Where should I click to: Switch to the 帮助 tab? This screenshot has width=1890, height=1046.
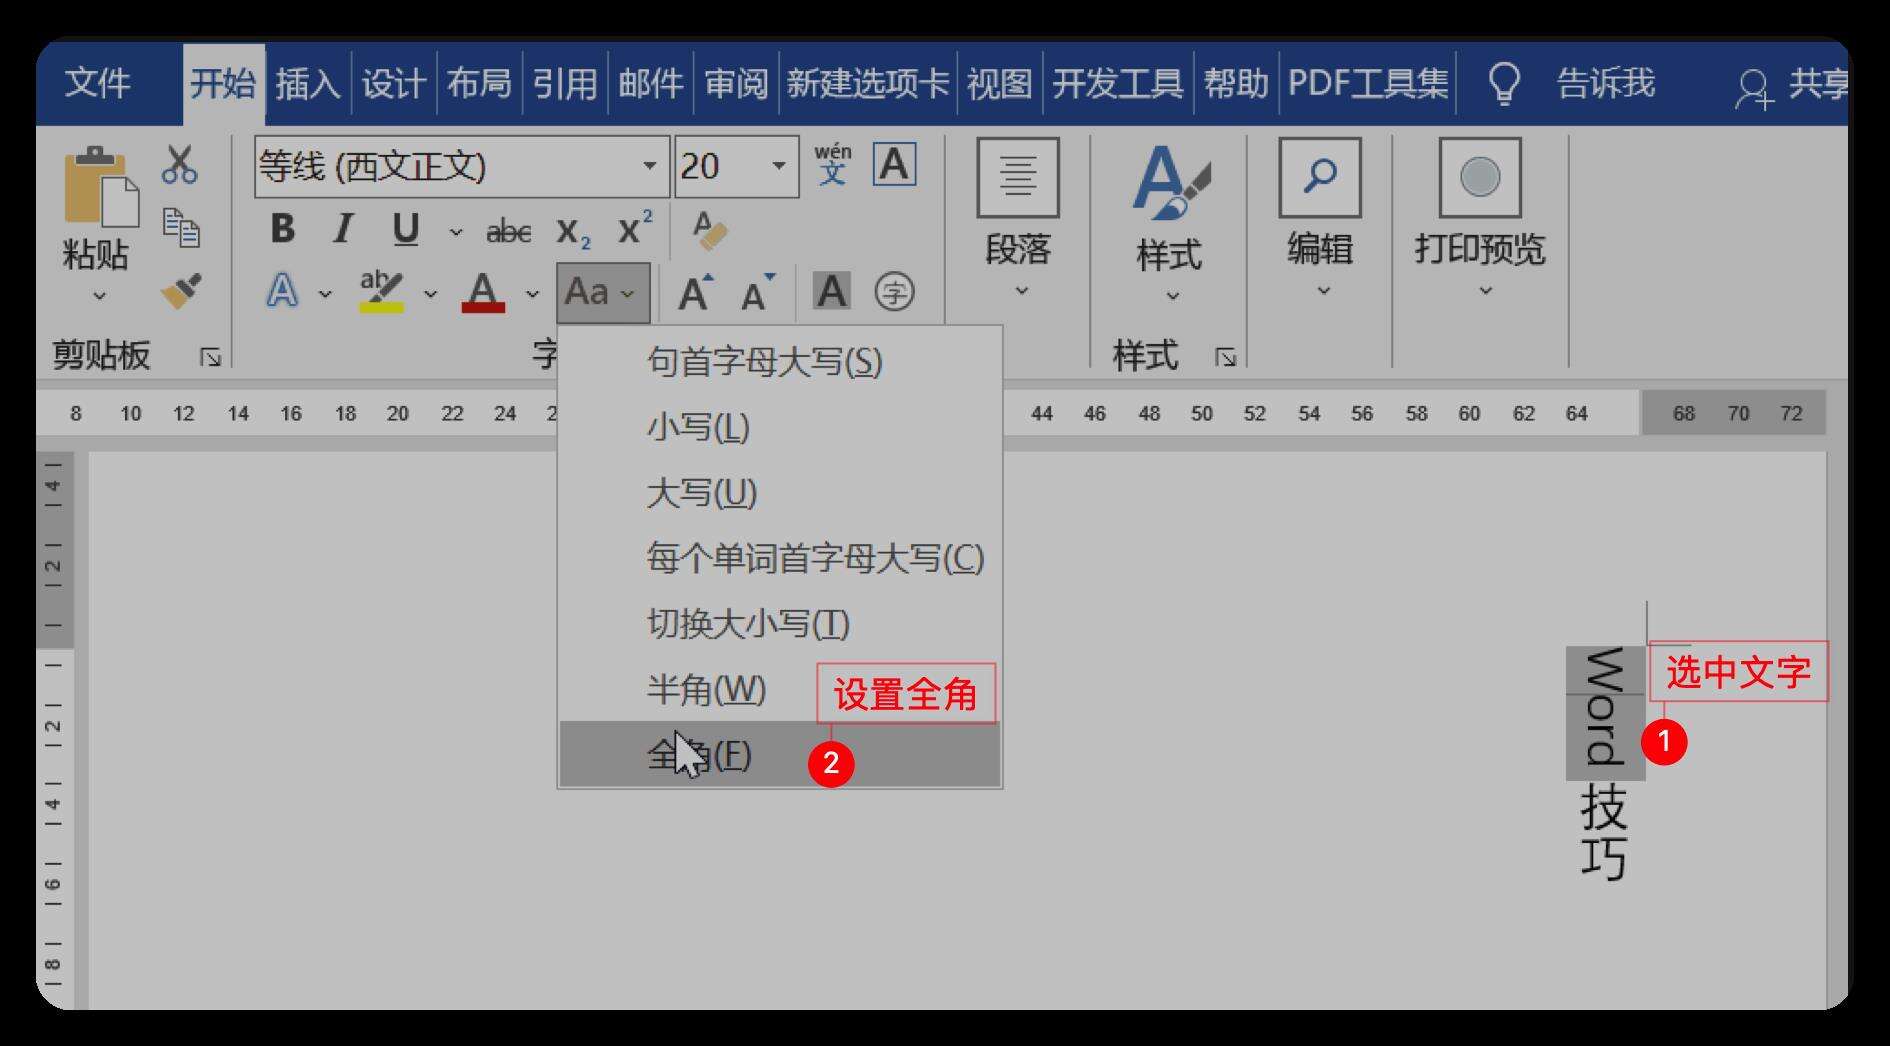1236,83
